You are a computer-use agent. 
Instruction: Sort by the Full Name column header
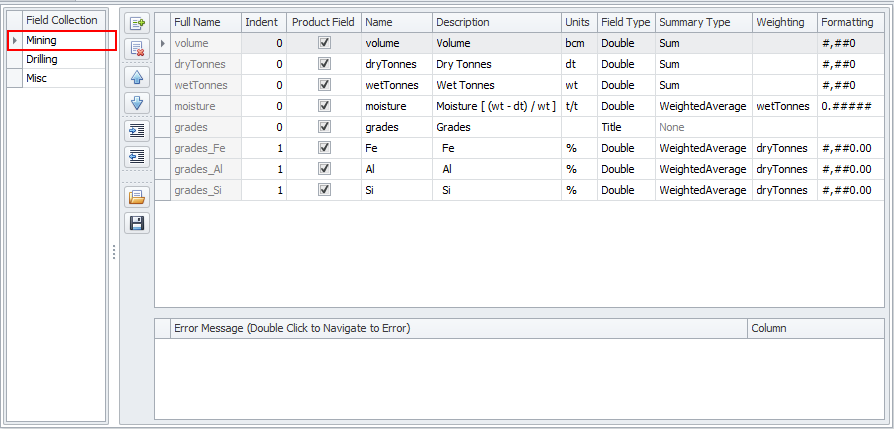204,22
